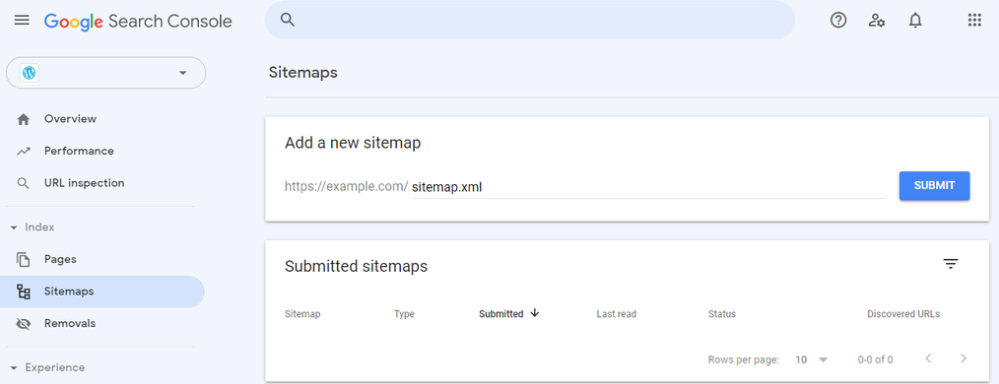
Task: Go to next page of sitemaps
Action: [963, 359]
